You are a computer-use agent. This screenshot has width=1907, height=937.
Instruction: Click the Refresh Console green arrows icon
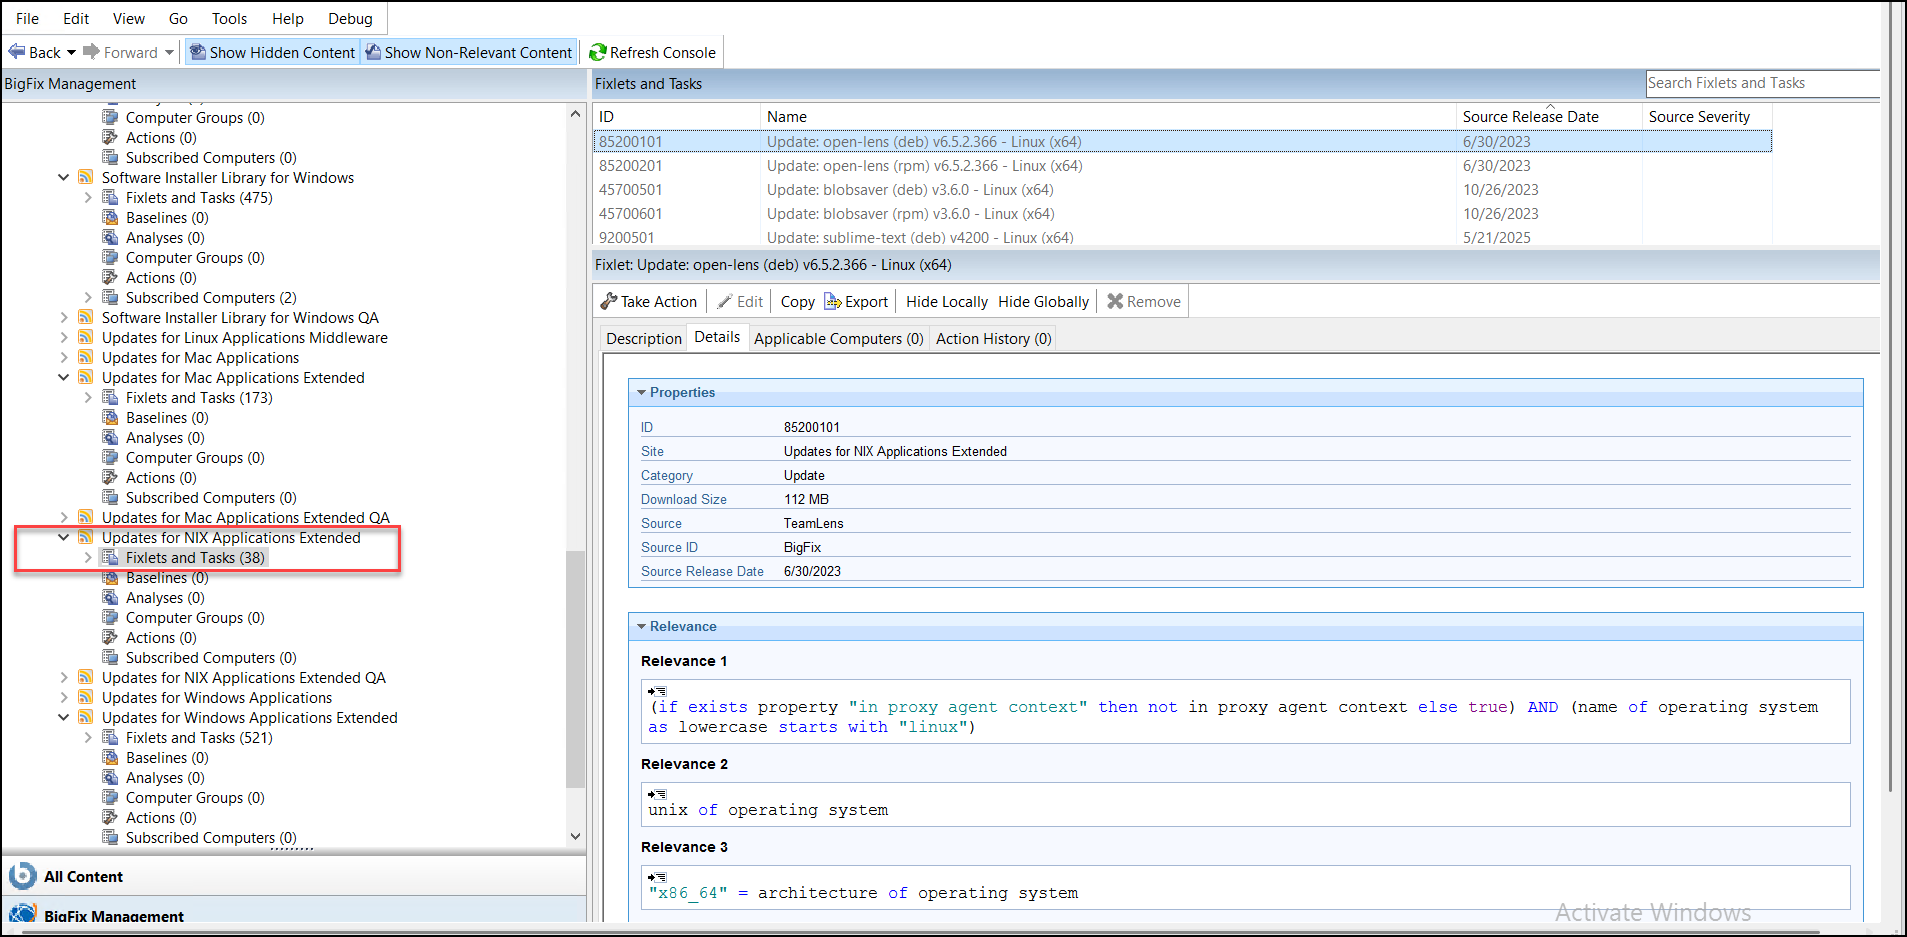pyautogui.click(x=598, y=52)
